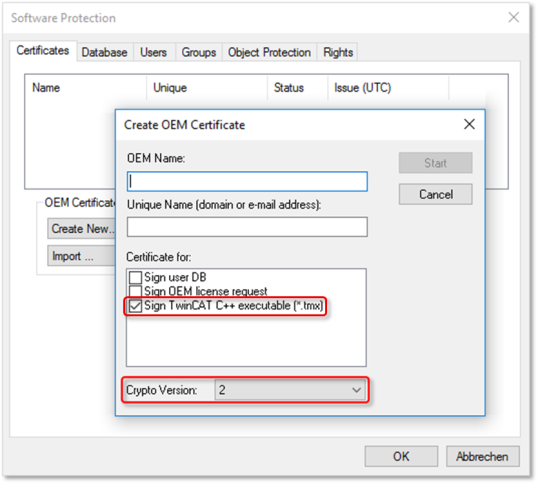Click the Start button
Viewport: 538px width, 486px height.
[435, 163]
